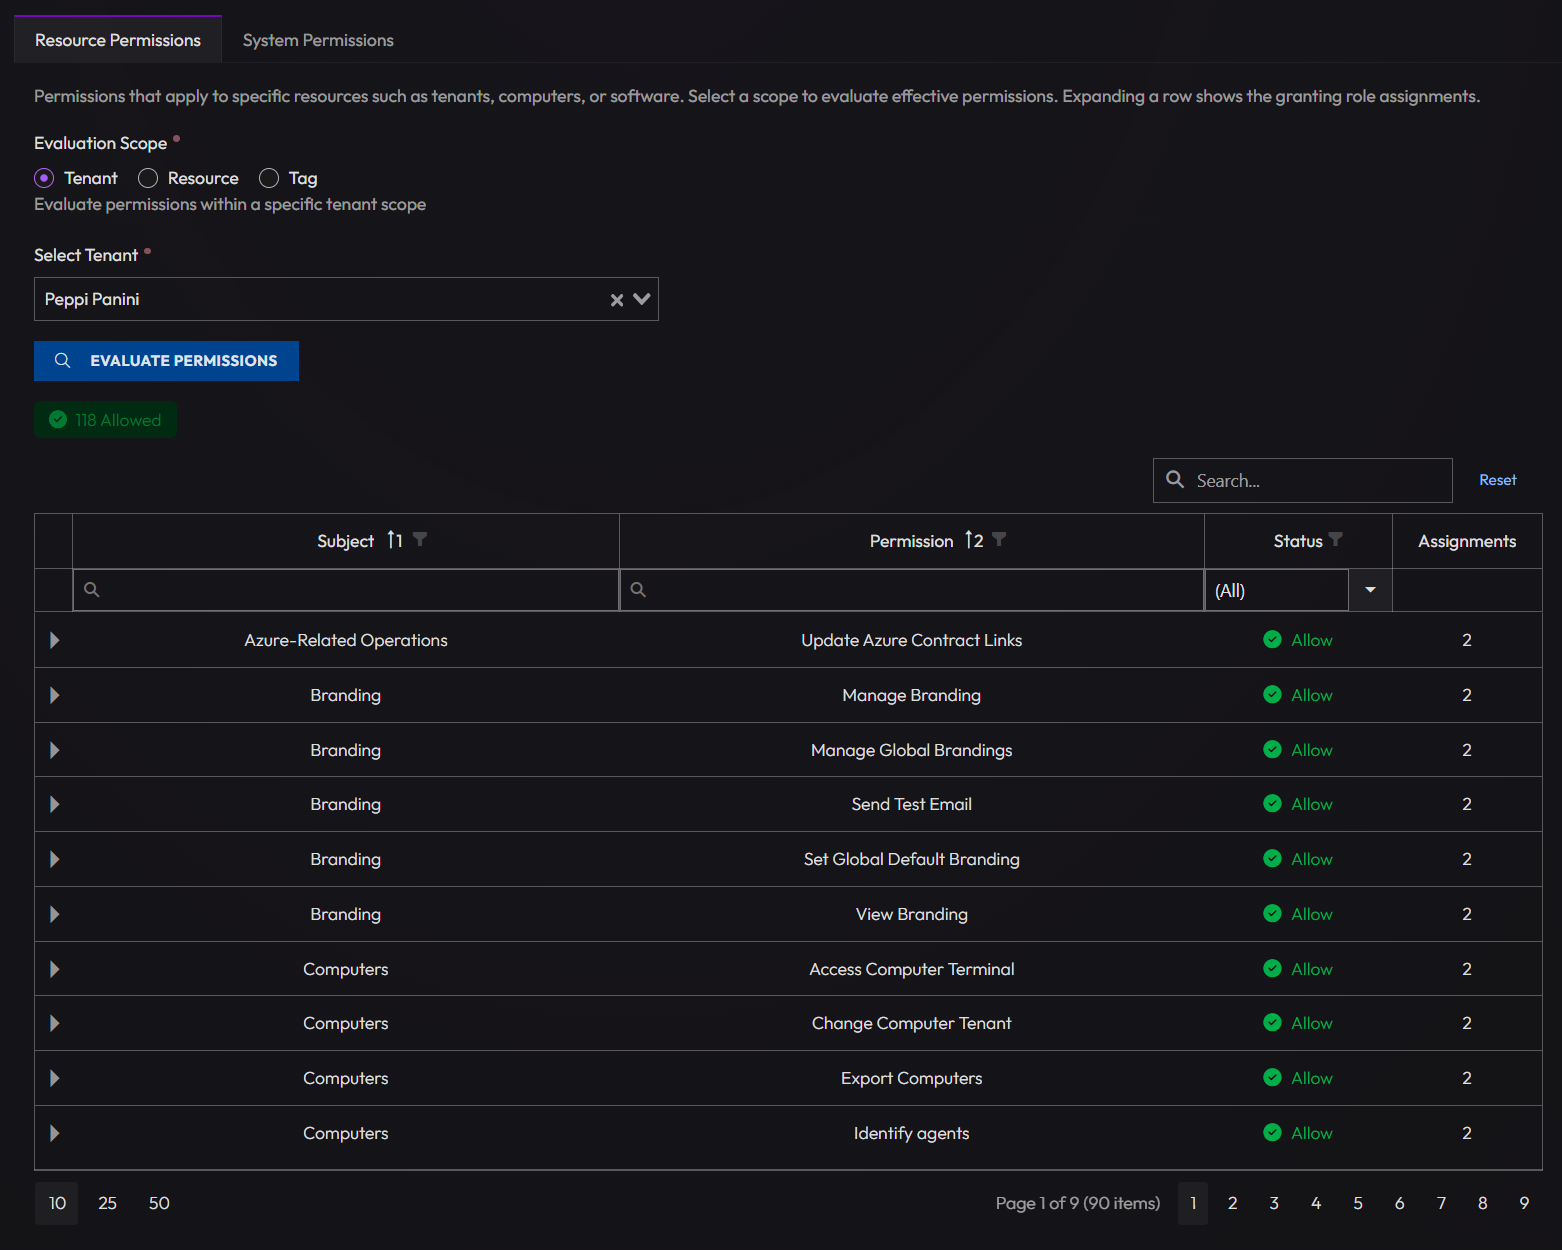The image size is (1562, 1250).
Task: Go to page 5 of results
Action: pos(1357,1203)
